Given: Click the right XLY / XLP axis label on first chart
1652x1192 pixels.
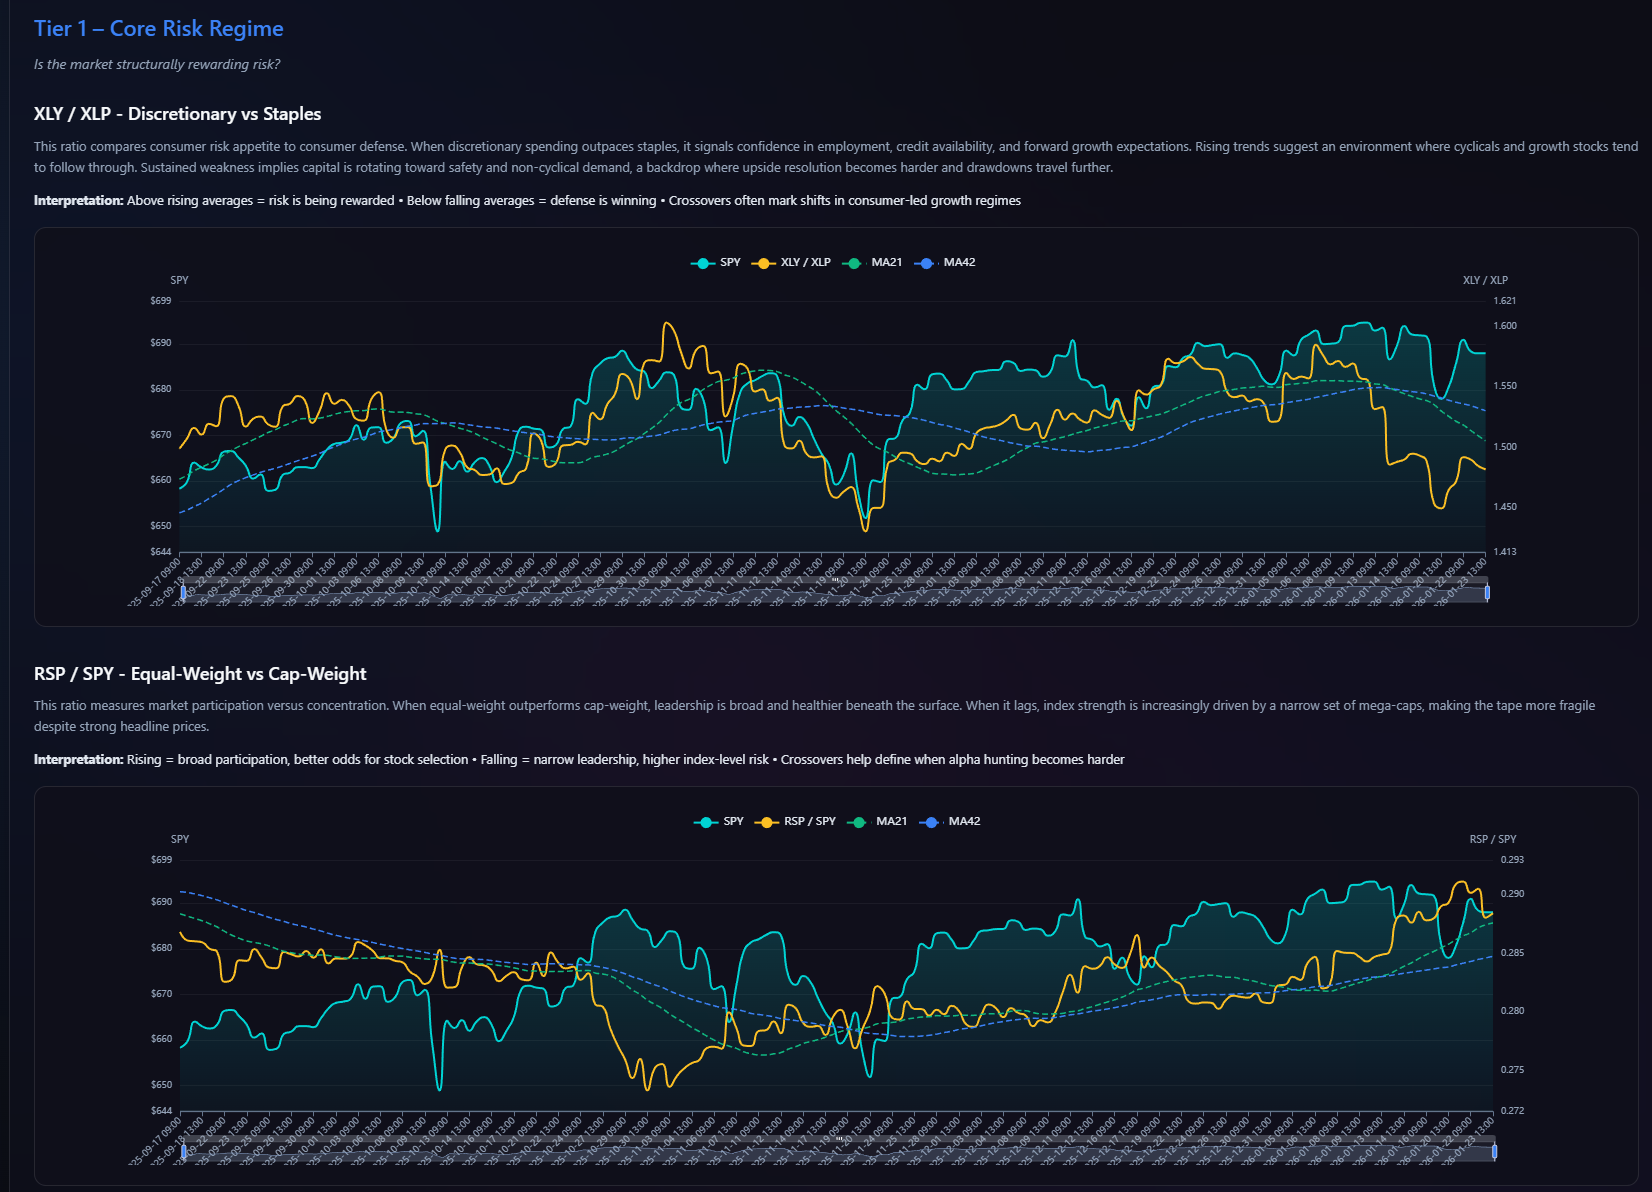Looking at the screenshot, I should 1485,280.
